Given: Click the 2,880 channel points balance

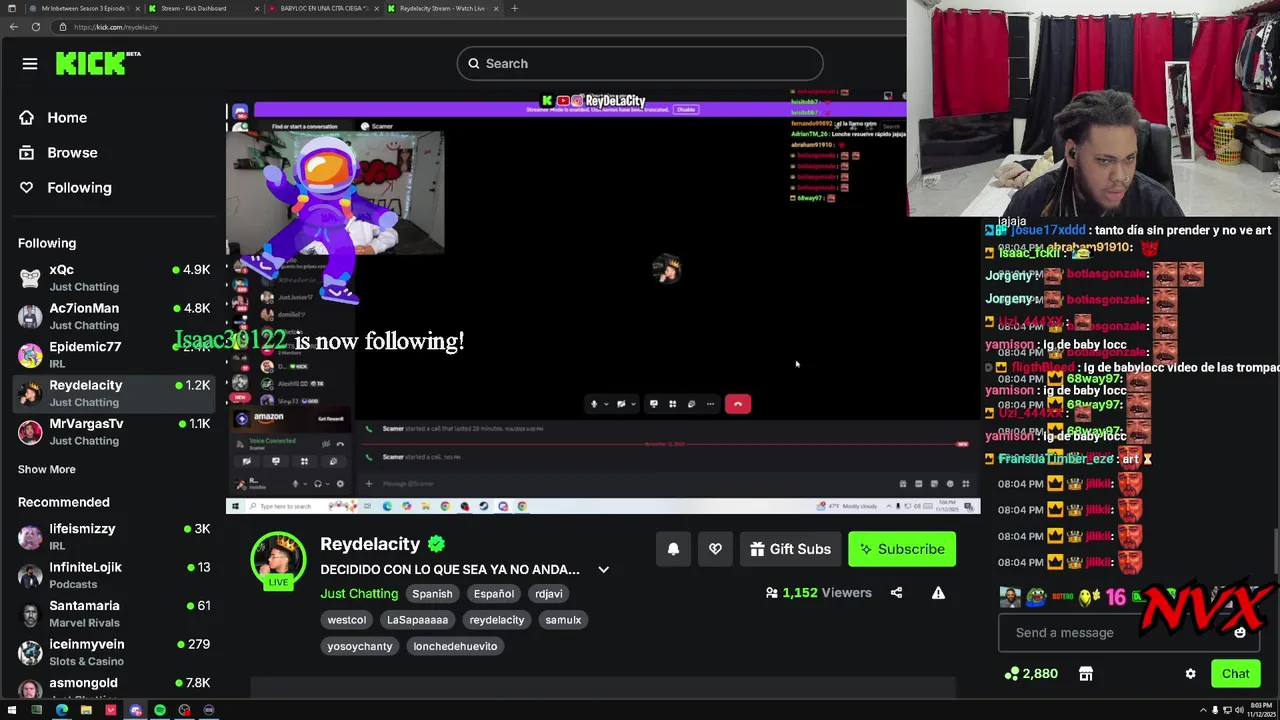Looking at the screenshot, I should pyautogui.click(x=1031, y=674).
